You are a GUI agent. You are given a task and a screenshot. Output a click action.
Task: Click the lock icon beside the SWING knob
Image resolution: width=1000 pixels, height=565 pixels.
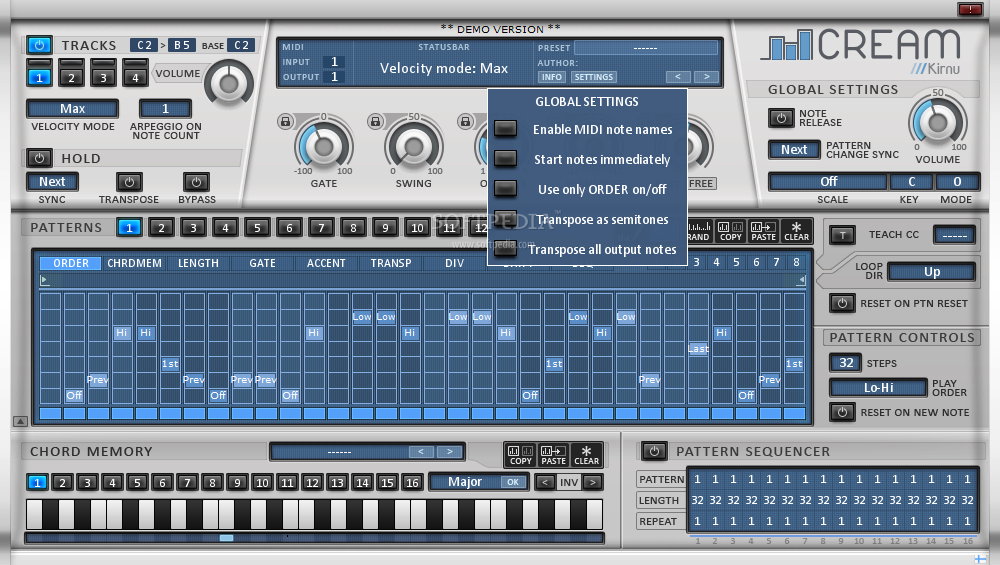pyautogui.click(x=376, y=121)
